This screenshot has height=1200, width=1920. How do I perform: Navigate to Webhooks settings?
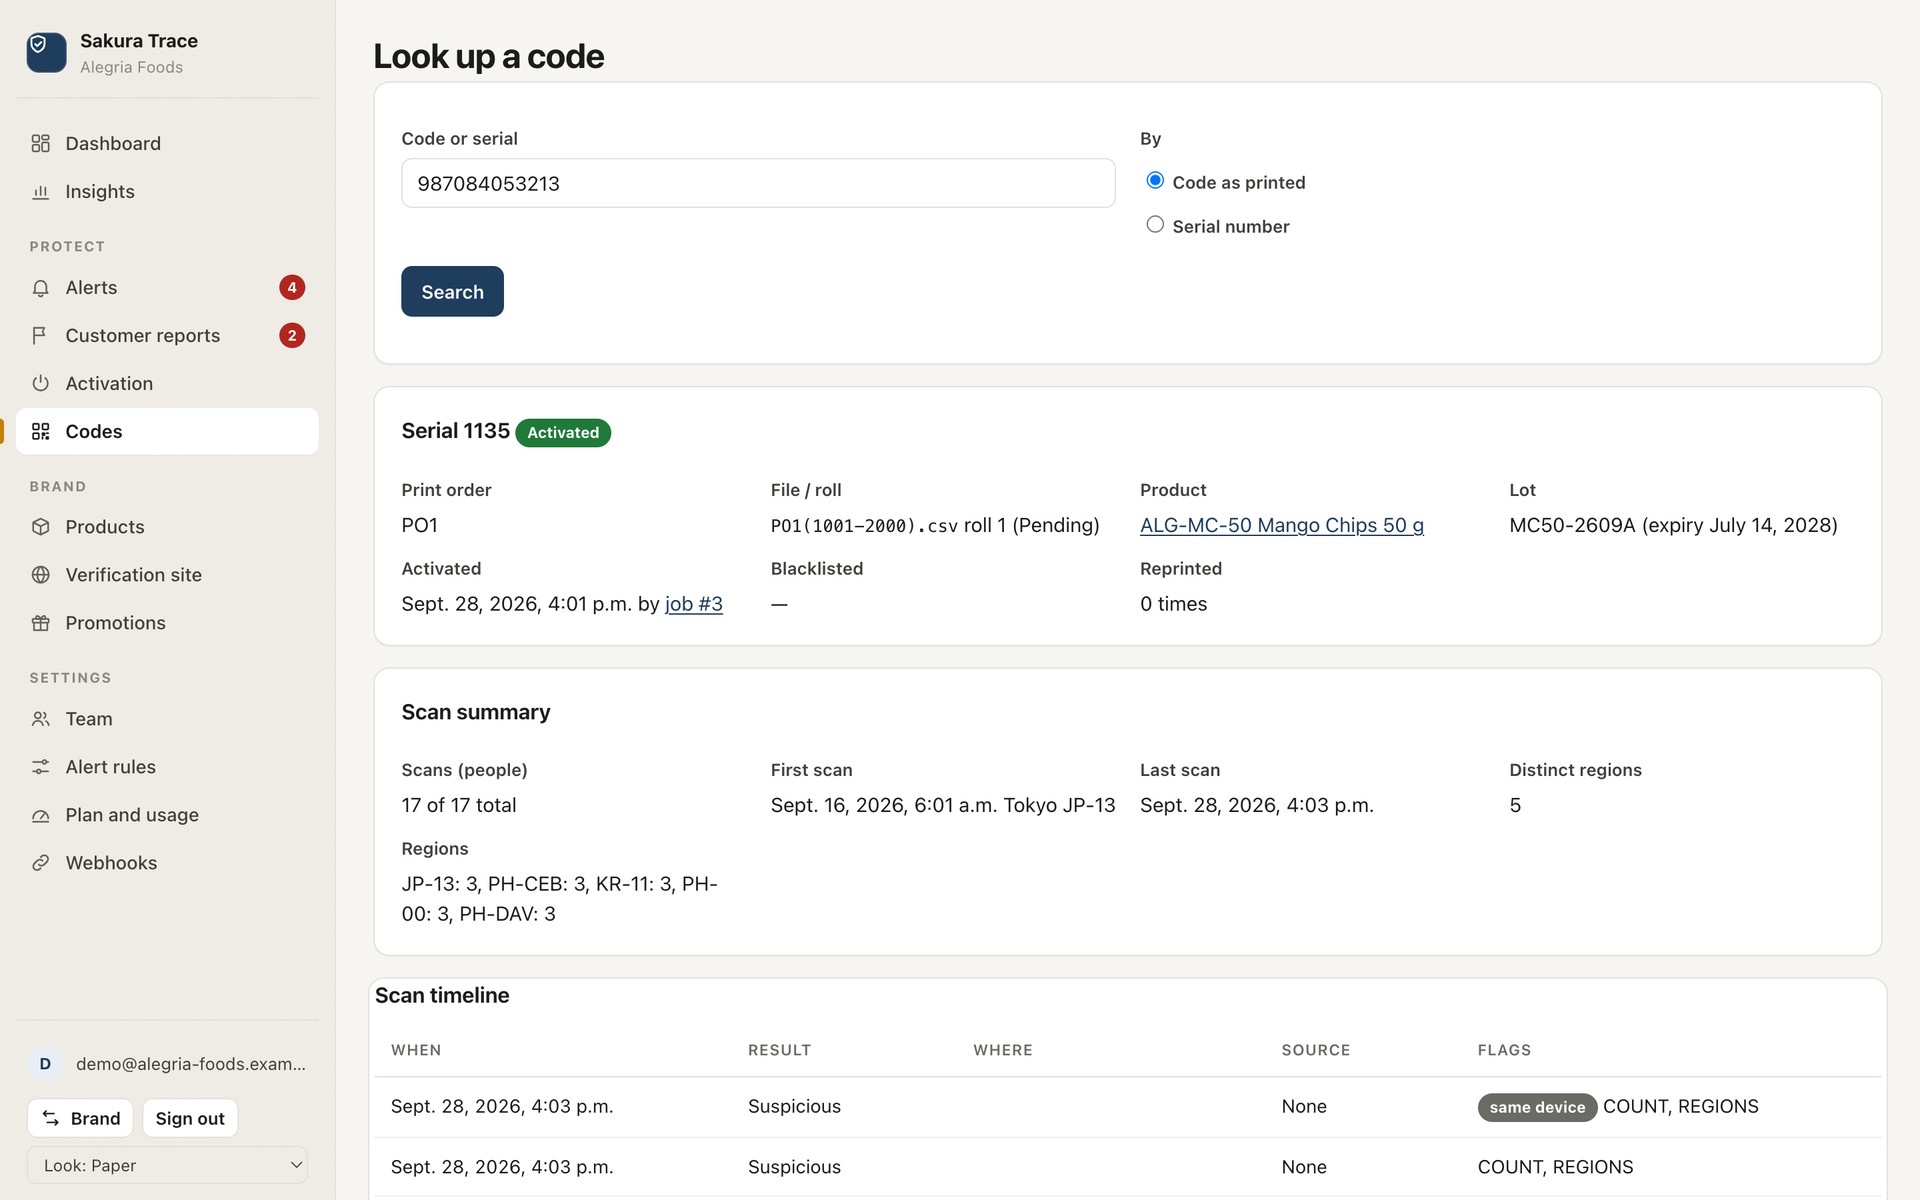coord(167,863)
